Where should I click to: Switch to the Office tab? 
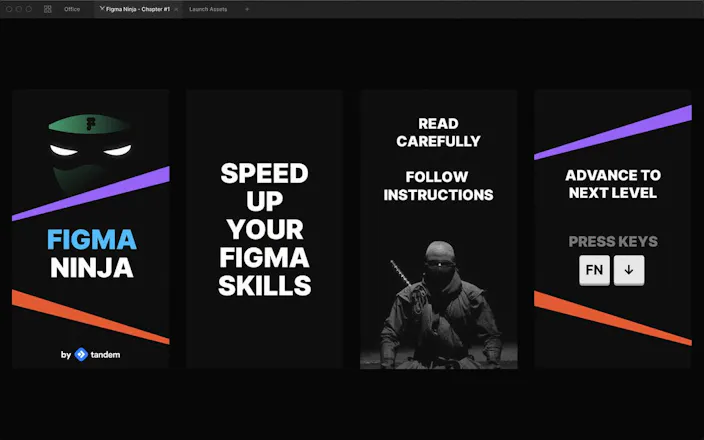coord(72,9)
